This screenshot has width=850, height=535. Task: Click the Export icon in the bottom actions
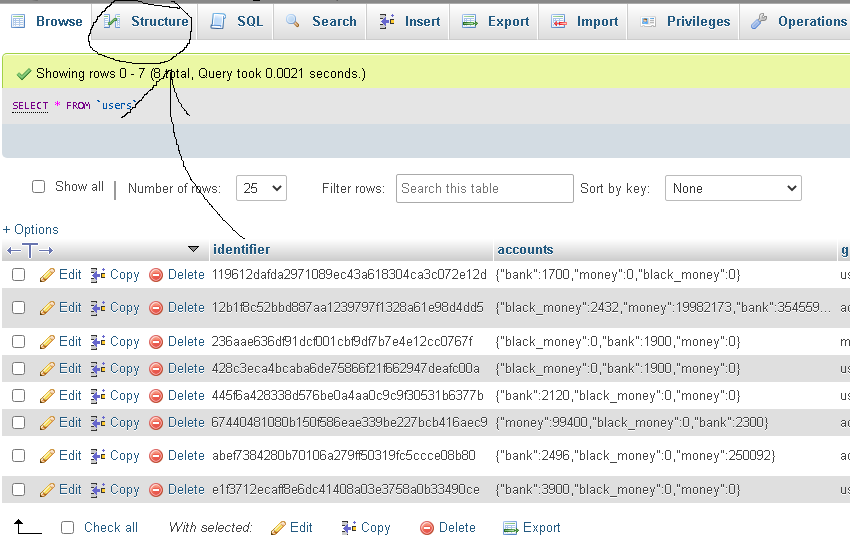[x=510, y=528]
